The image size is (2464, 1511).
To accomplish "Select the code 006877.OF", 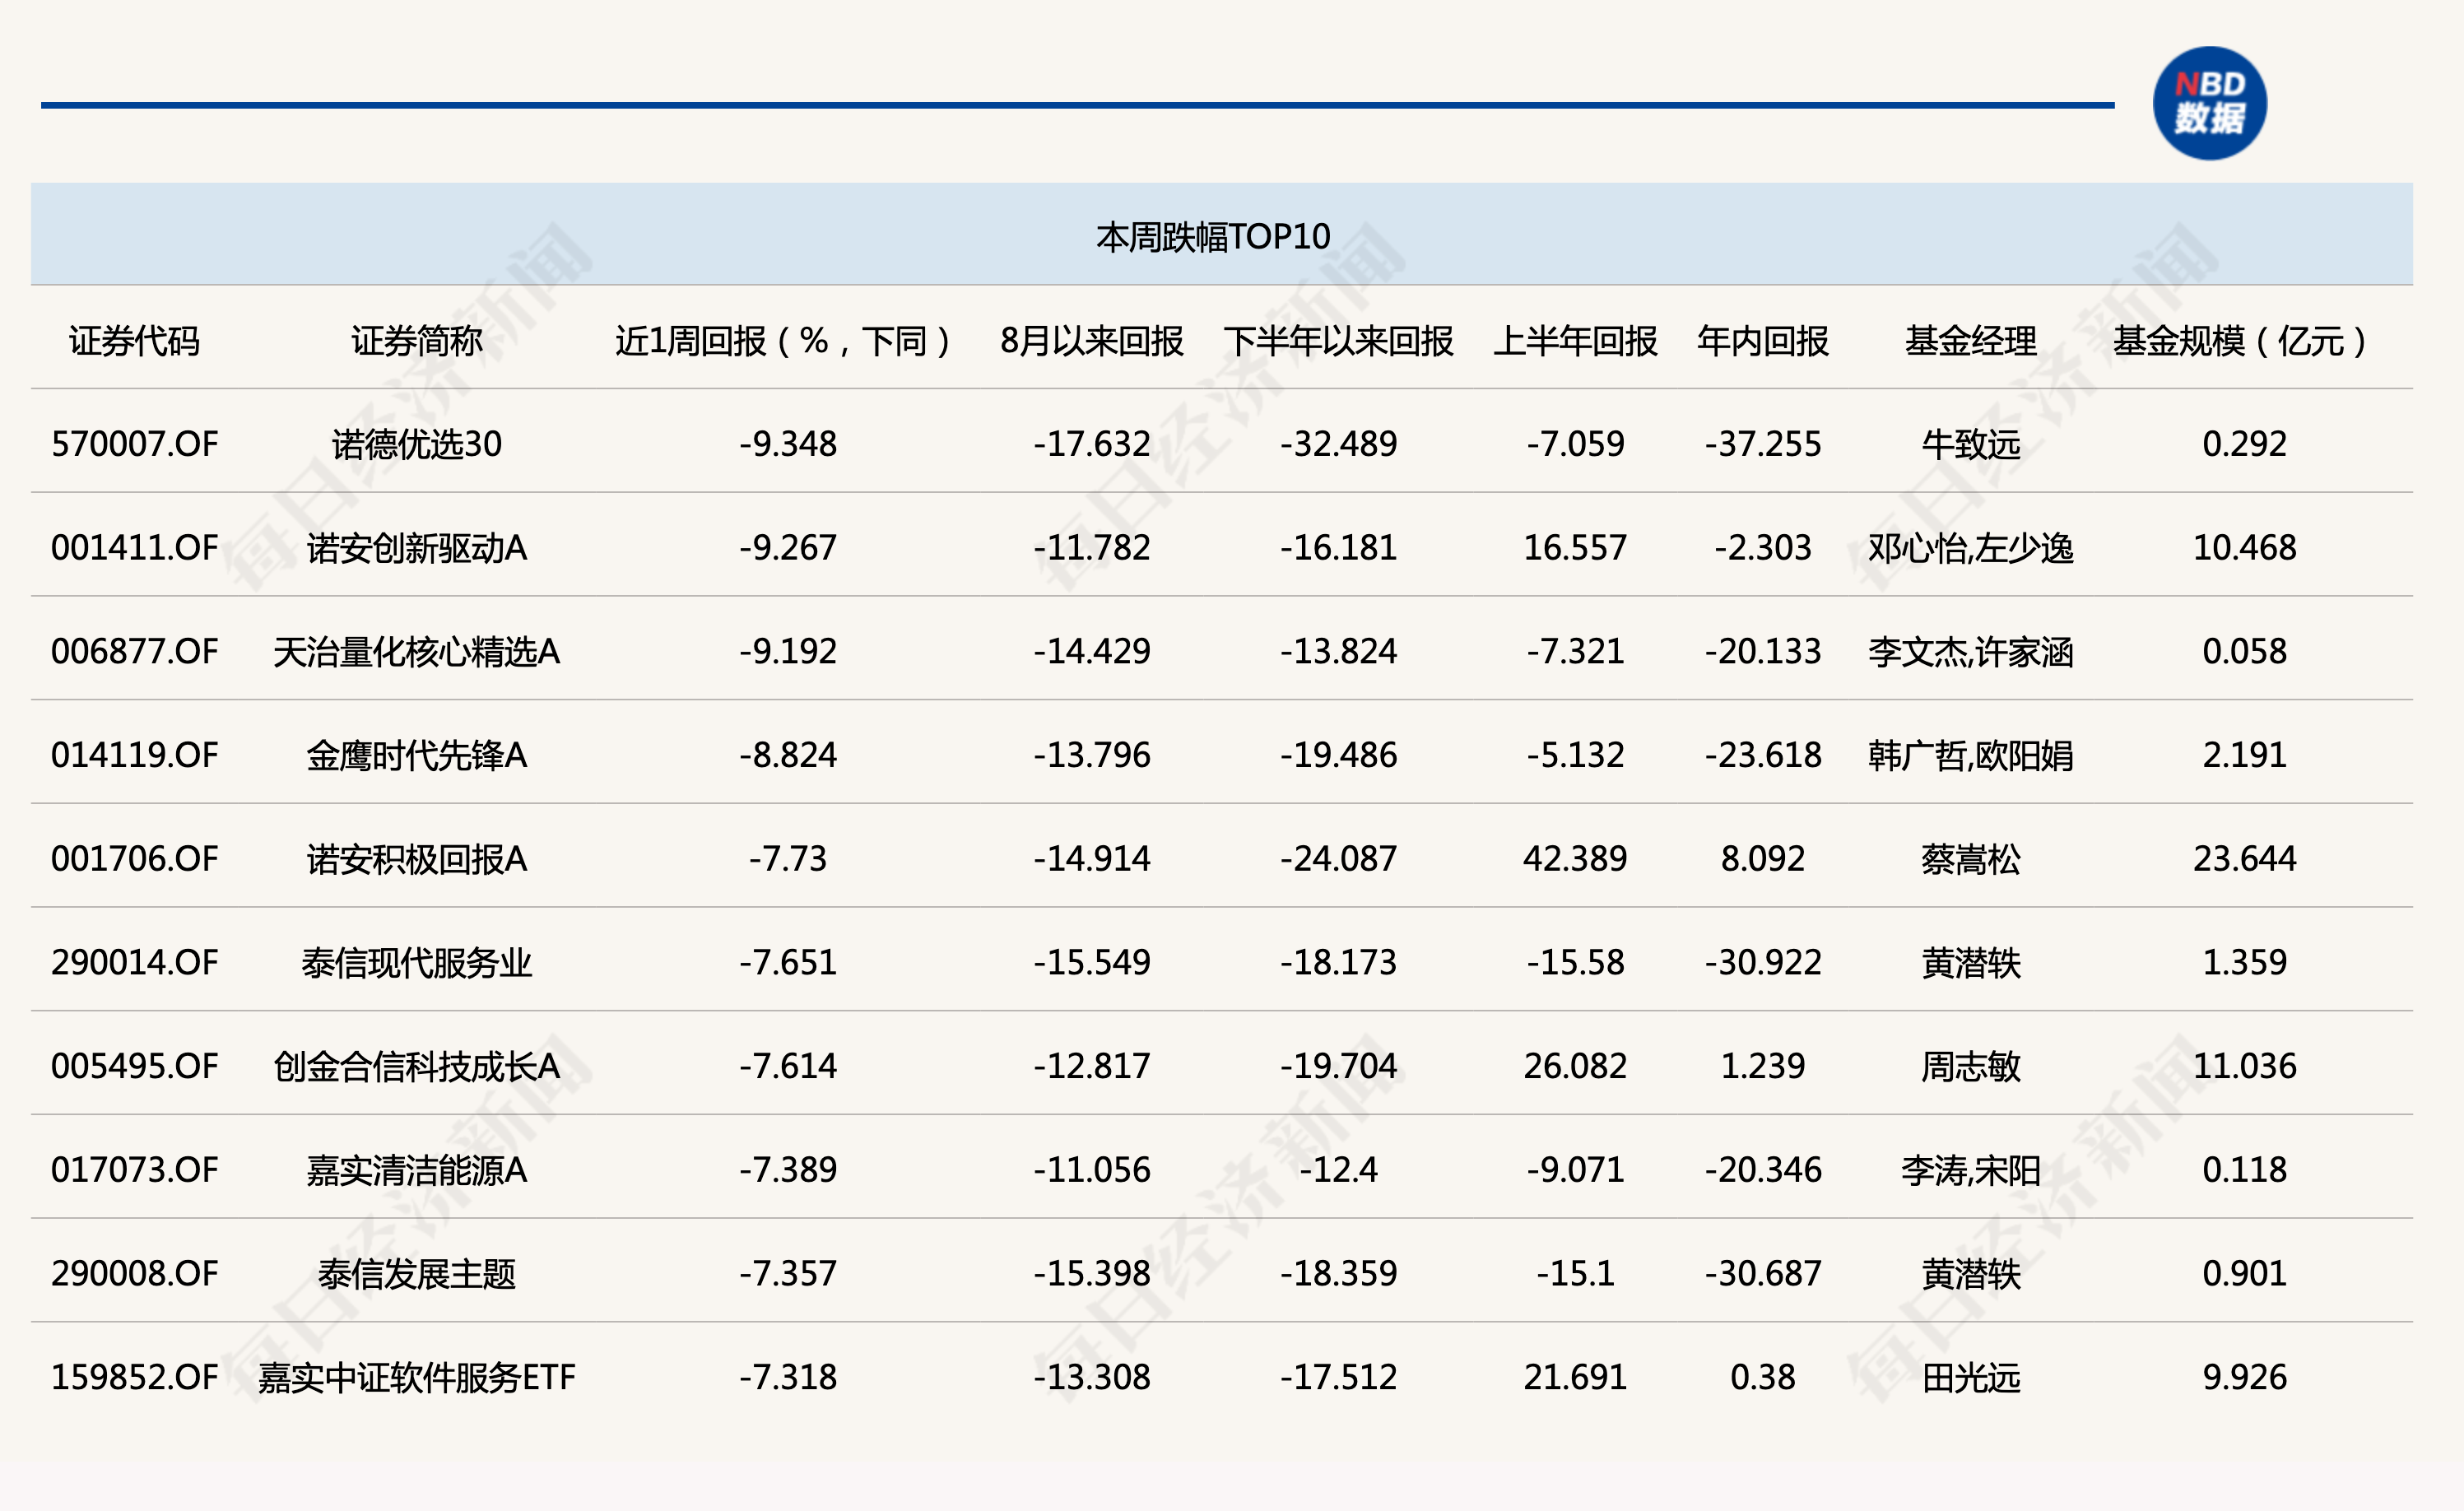I will [x=134, y=651].
